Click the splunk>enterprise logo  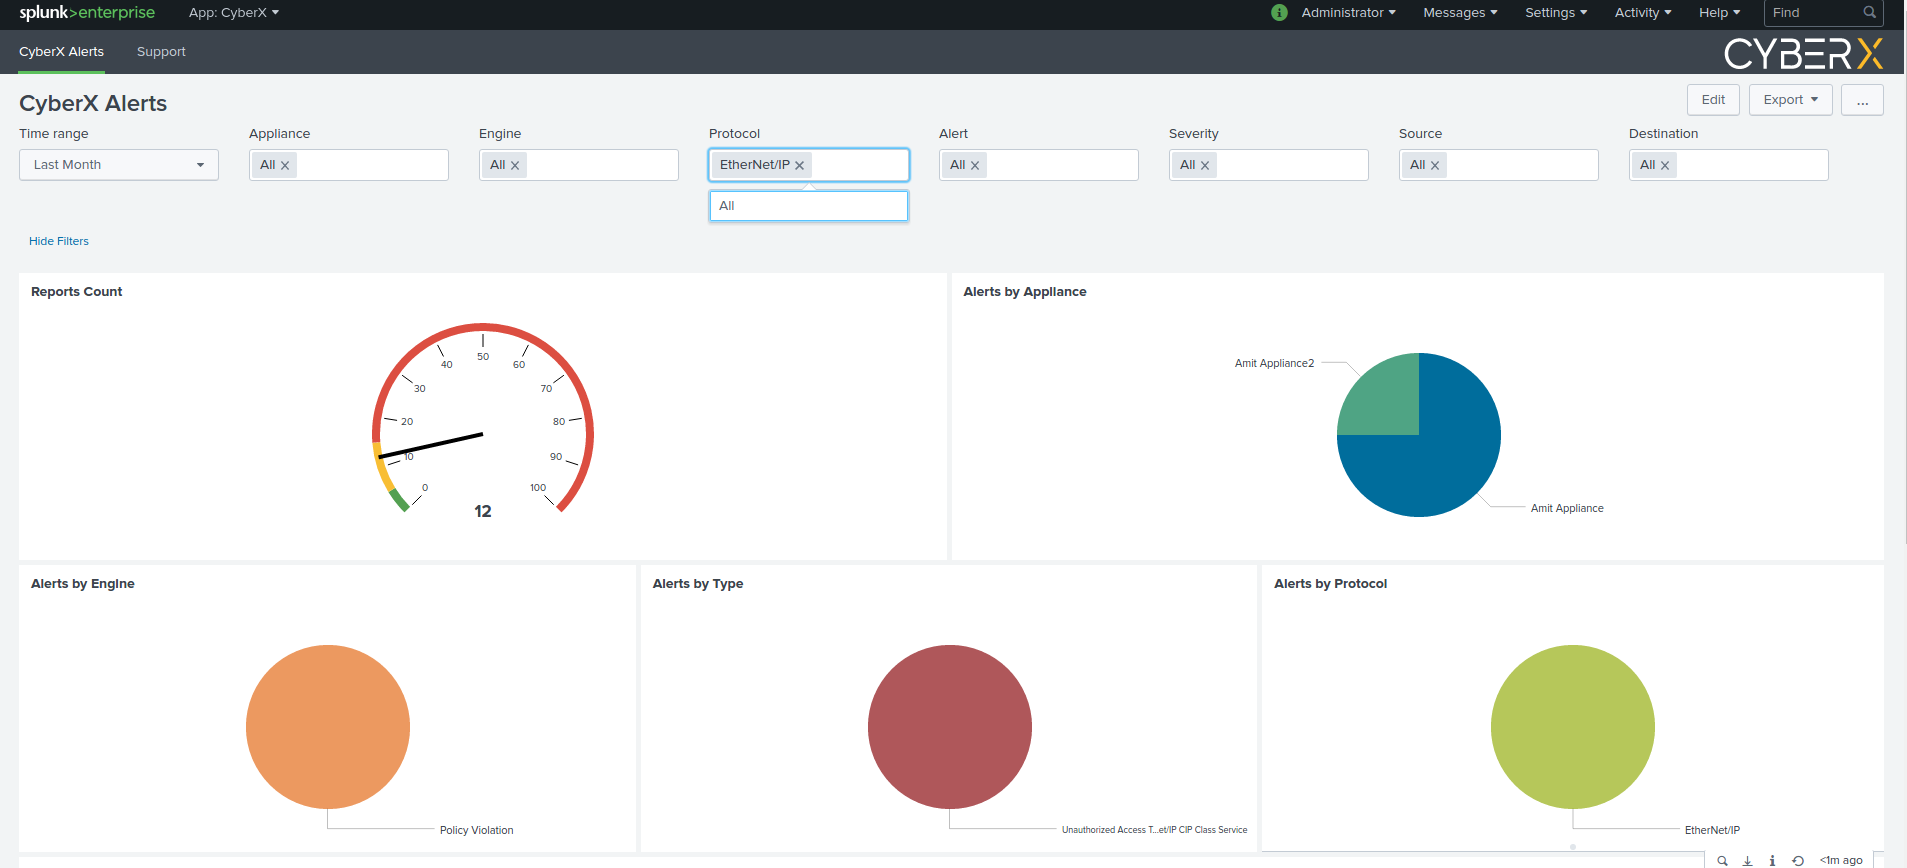(87, 13)
